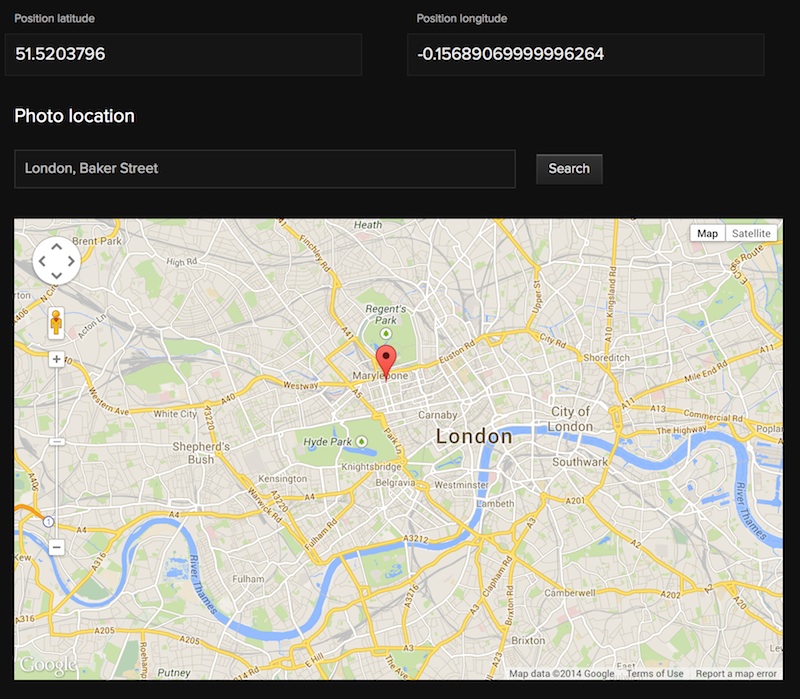Image resolution: width=800 pixels, height=699 pixels.
Task: Select the Map view type
Action: pyautogui.click(x=707, y=233)
